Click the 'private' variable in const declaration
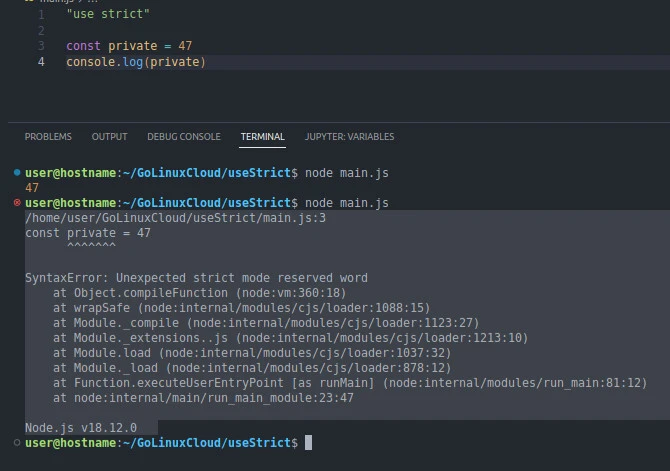Screen dimensions: 670x471 [x=132, y=46]
